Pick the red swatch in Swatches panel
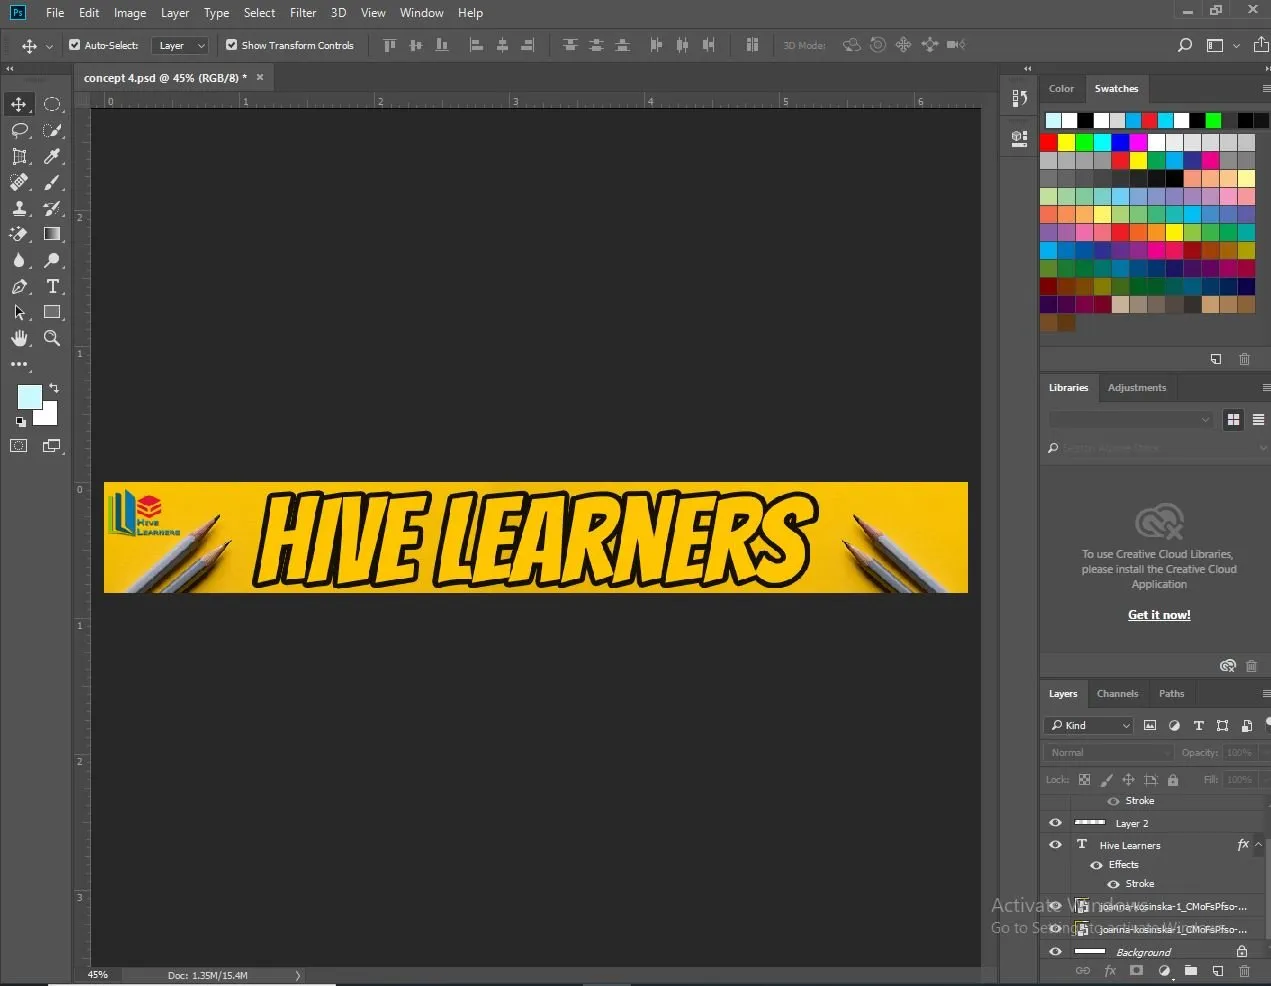1271x986 pixels. [1048, 142]
